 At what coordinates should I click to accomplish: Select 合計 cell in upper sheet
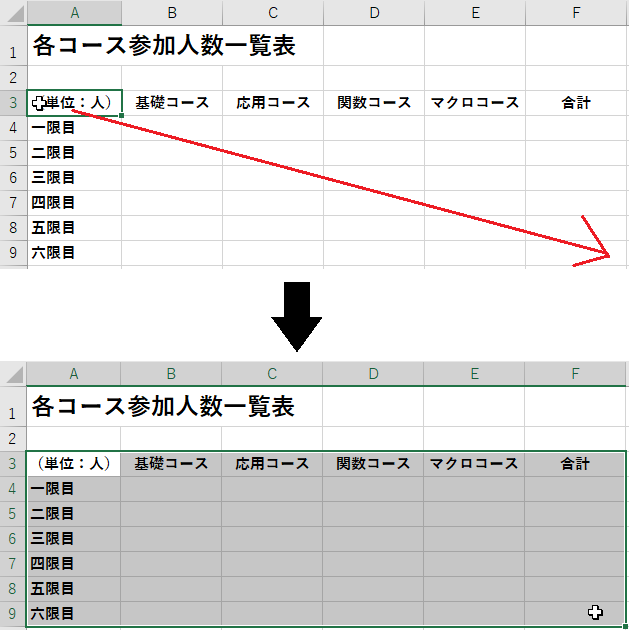tap(576, 103)
